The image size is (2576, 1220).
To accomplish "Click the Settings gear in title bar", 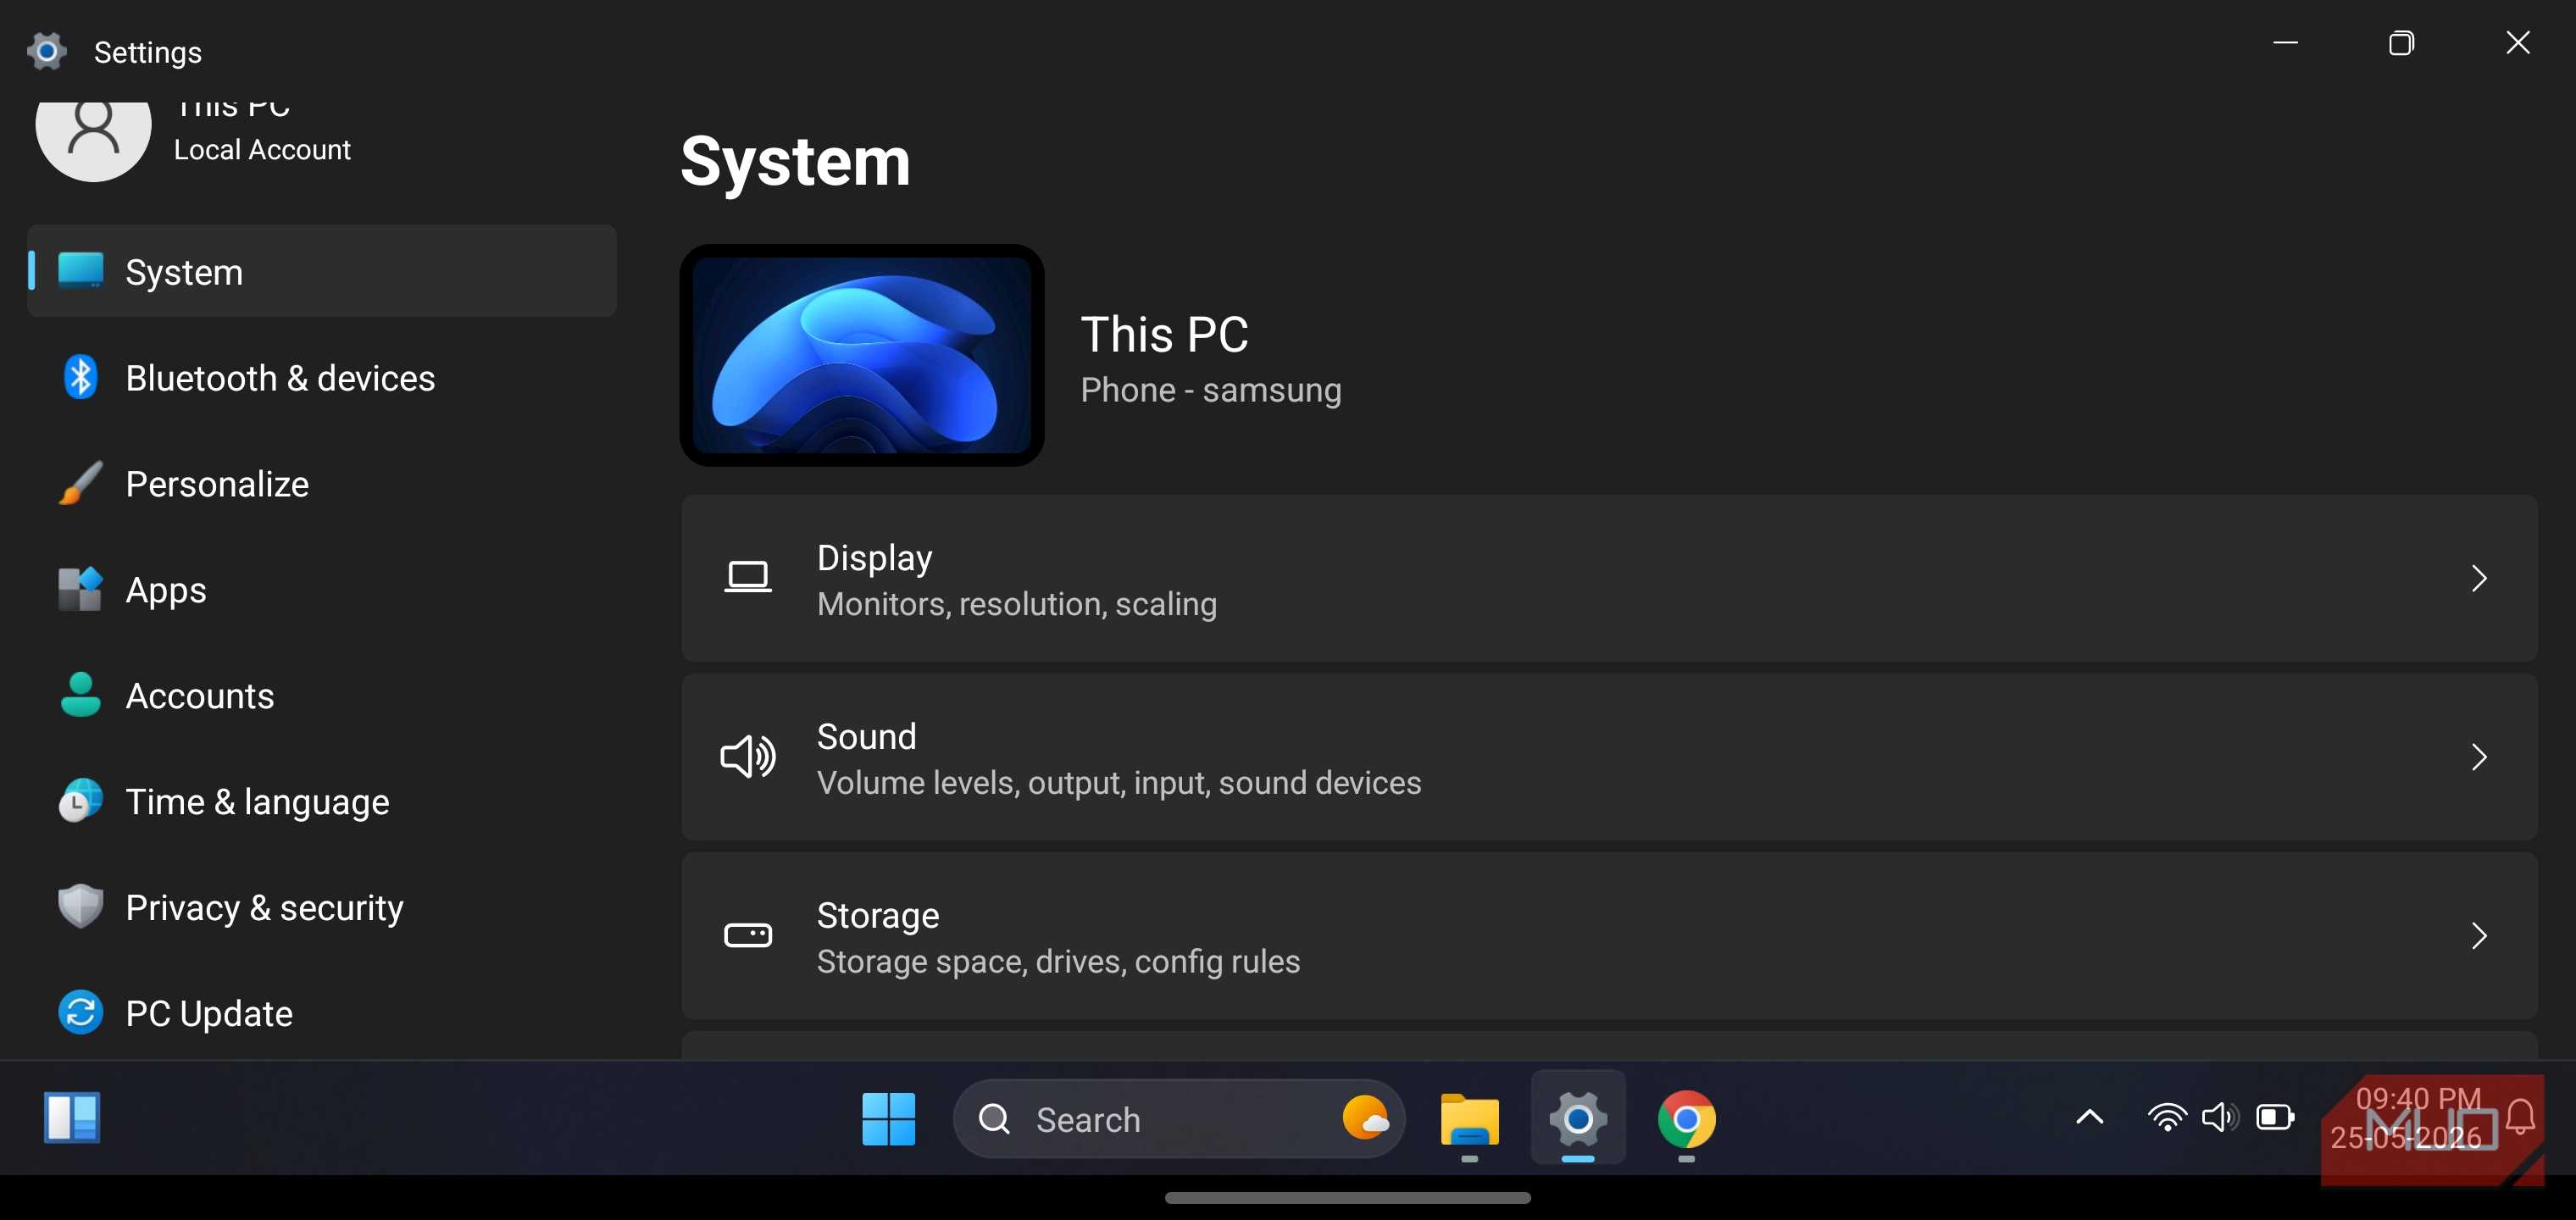I will pos(46,51).
